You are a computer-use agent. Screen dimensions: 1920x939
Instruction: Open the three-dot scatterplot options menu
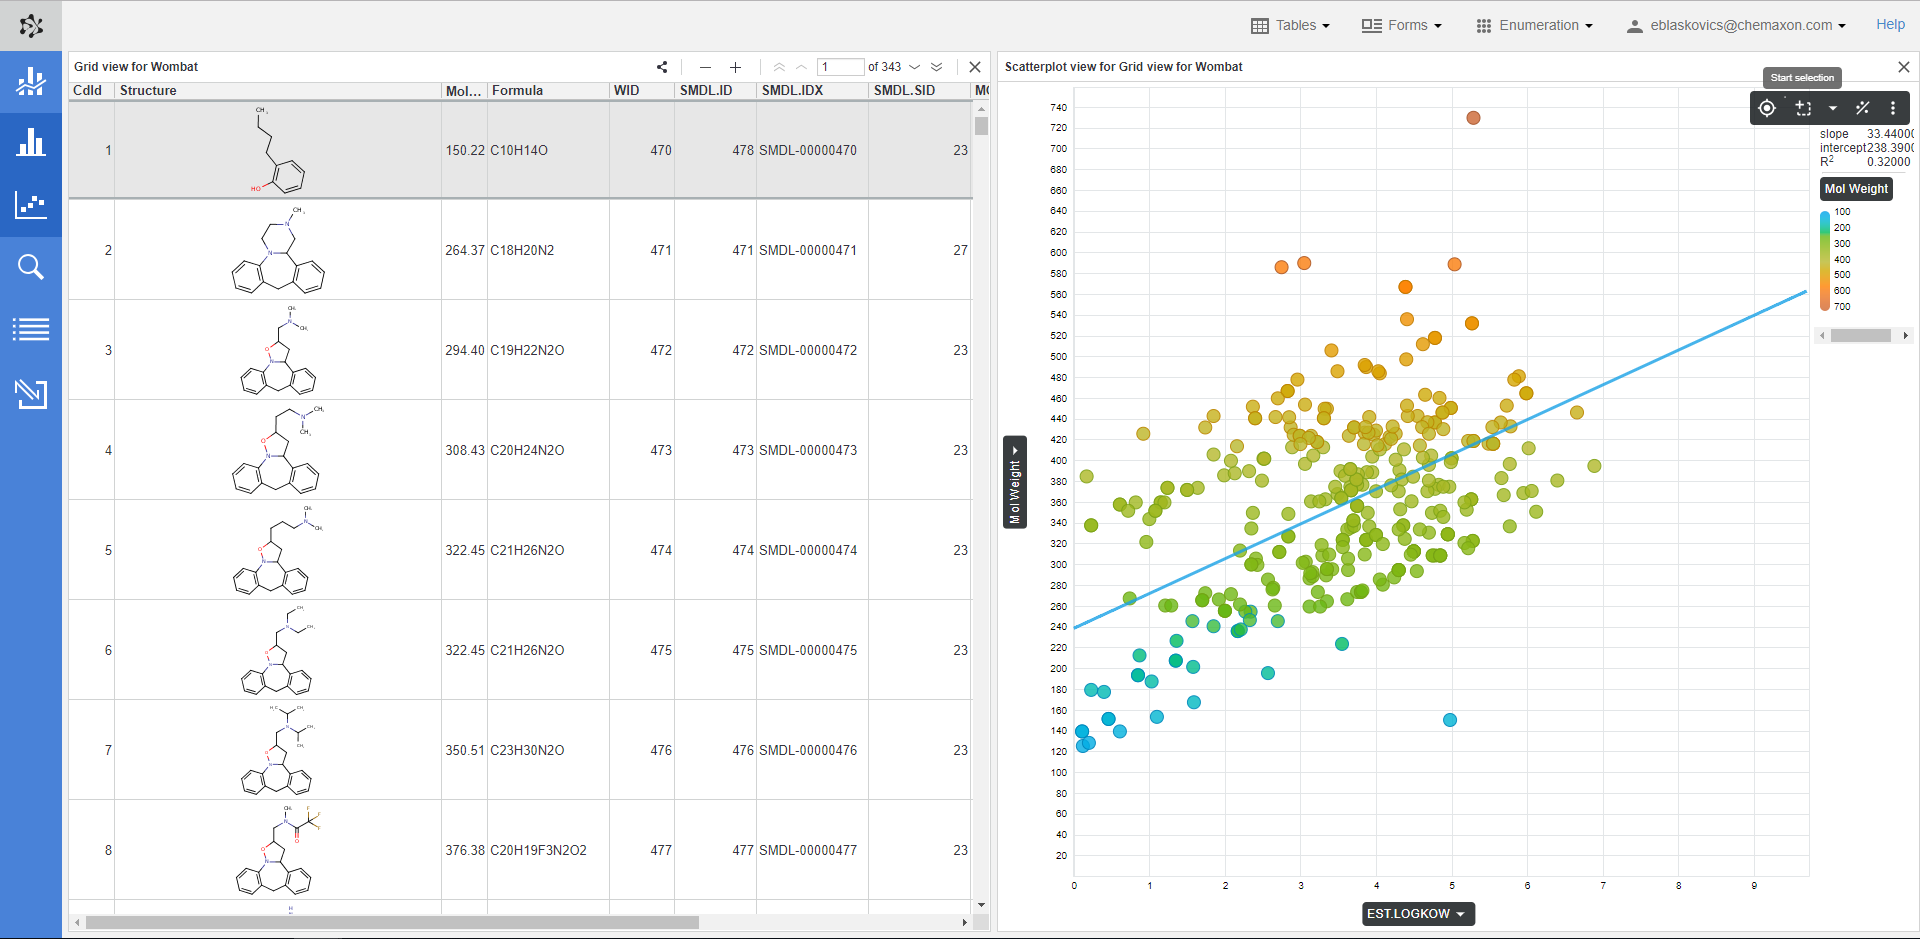pyautogui.click(x=1892, y=108)
